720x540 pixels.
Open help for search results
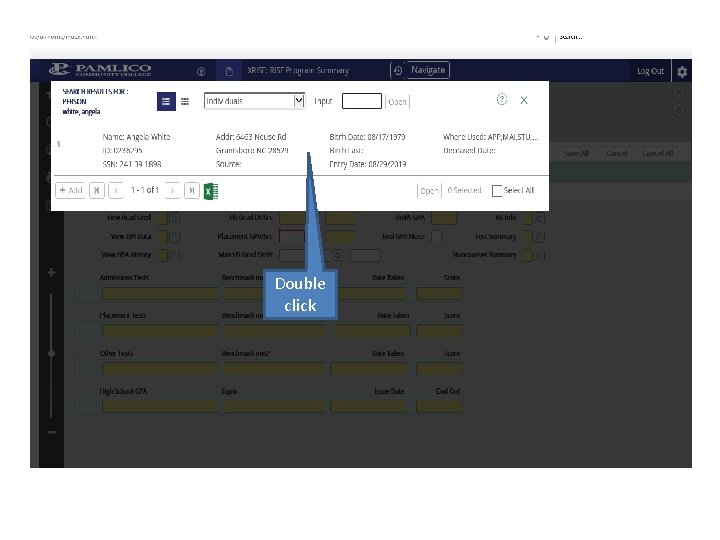point(502,99)
